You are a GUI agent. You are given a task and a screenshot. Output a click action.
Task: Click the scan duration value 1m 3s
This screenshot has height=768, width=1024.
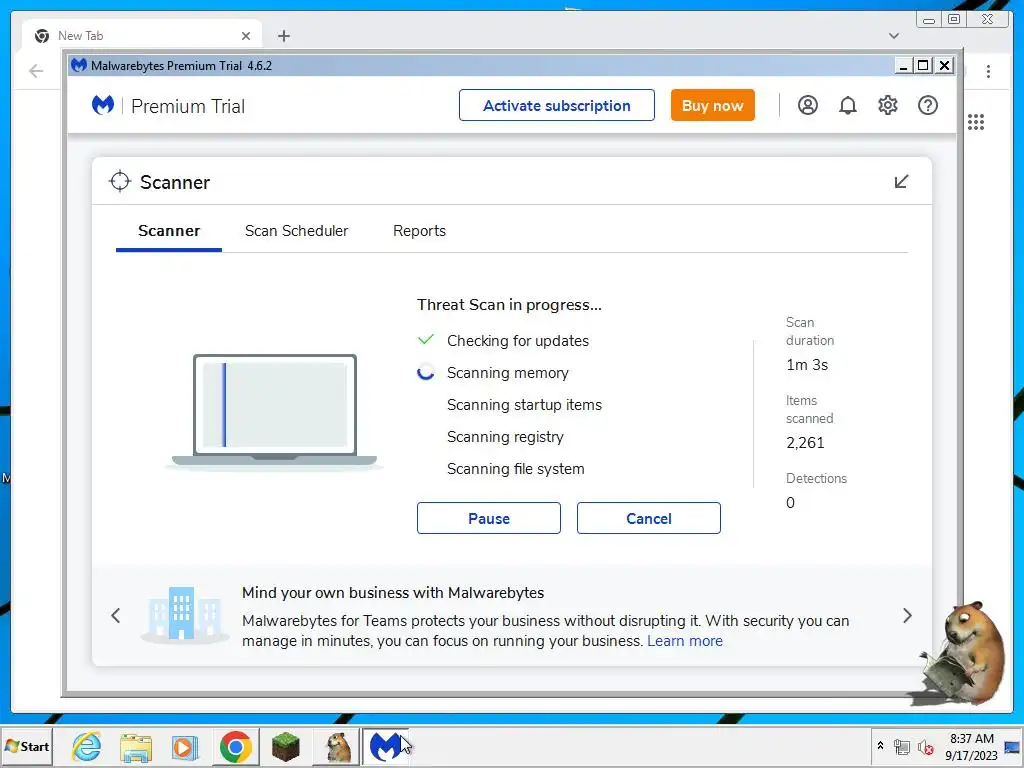pyautogui.click(x=807, y=364)
